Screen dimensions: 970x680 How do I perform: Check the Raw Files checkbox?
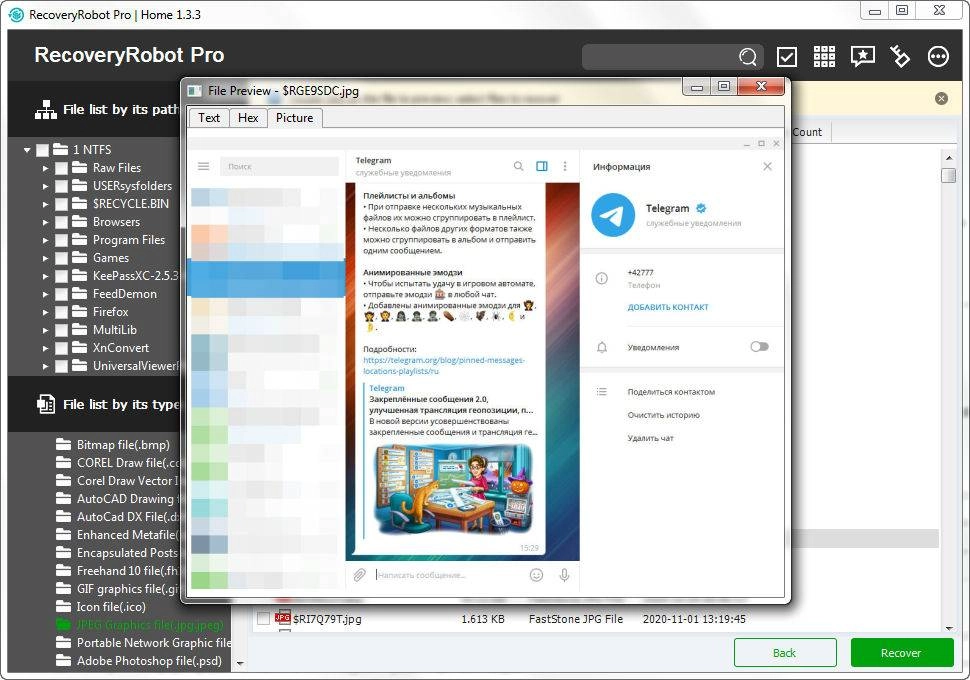click(61, 168)
